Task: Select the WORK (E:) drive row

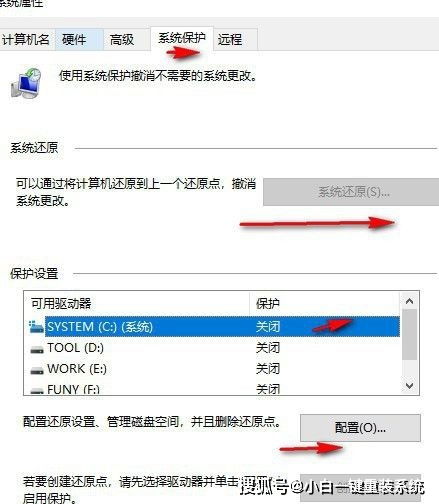Action: [213, 369]
